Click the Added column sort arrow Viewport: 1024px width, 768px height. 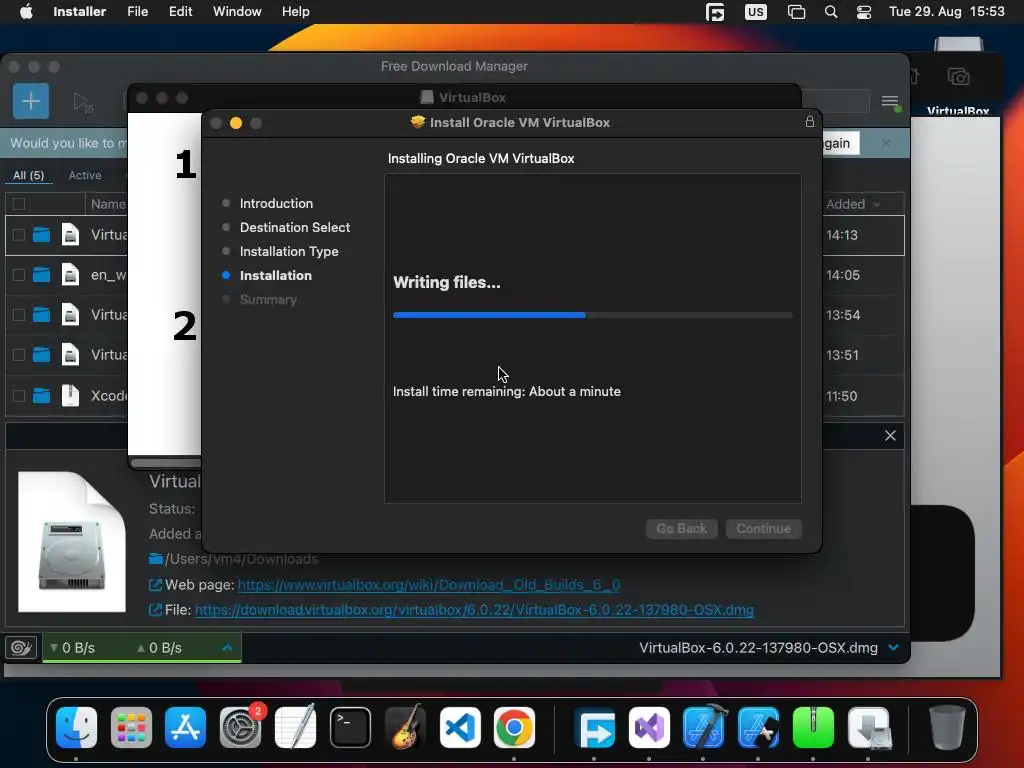click(x=876, y=204)
